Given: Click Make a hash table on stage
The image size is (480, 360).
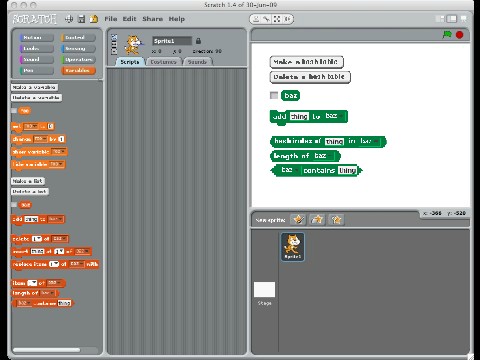Looking at the screenshot, I should tap(306, 62).
